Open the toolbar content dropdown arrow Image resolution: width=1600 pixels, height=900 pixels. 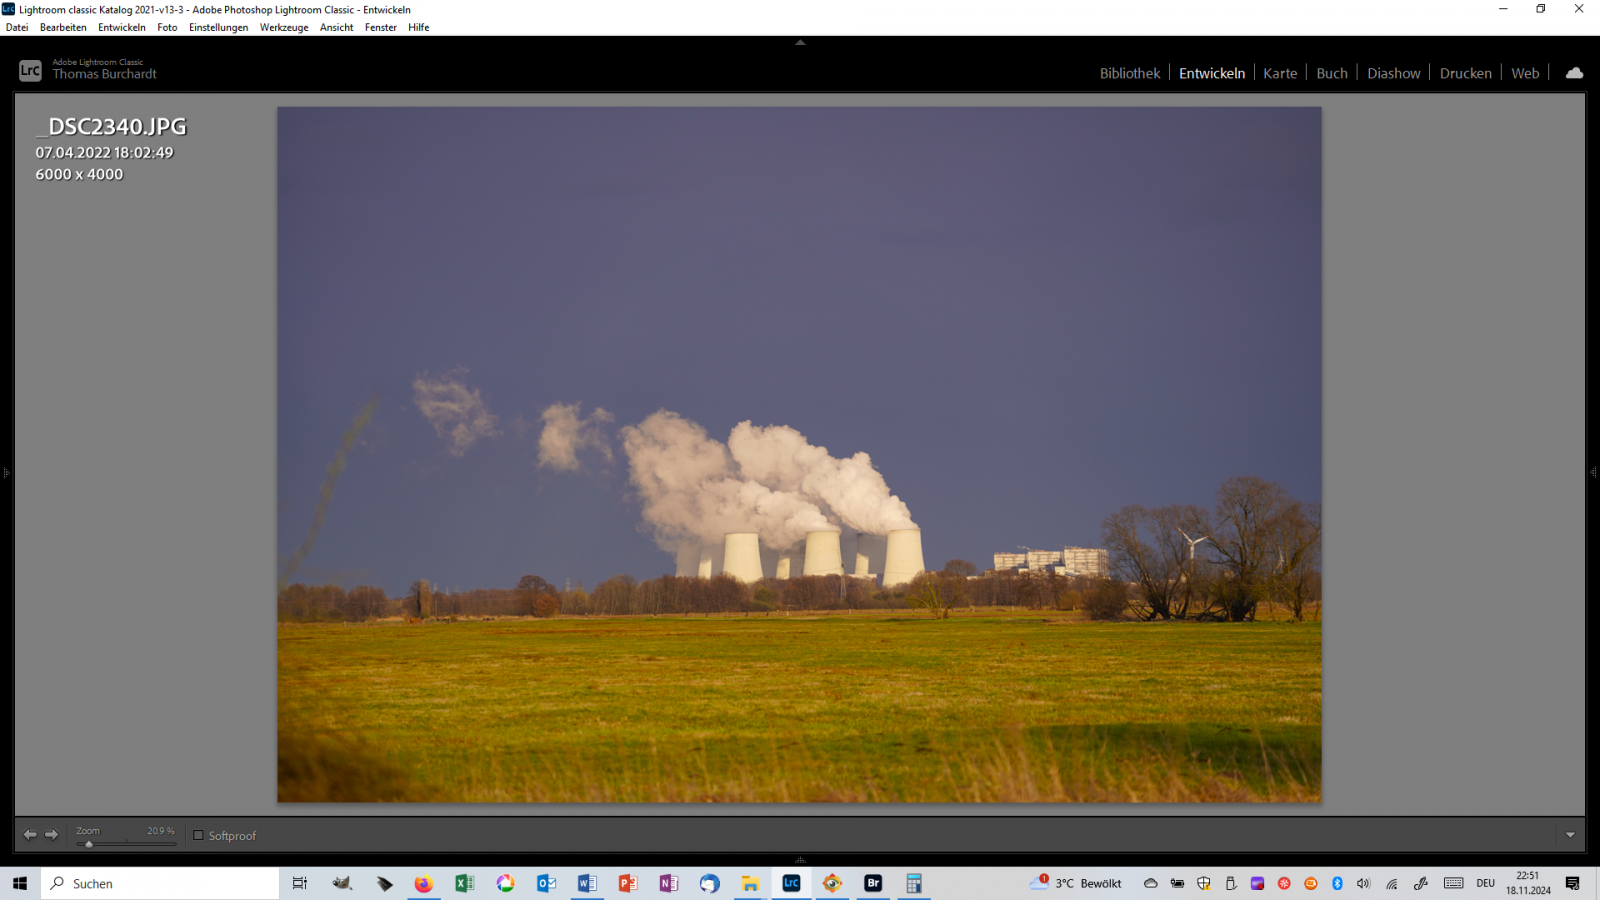(x=1570, y=835)
